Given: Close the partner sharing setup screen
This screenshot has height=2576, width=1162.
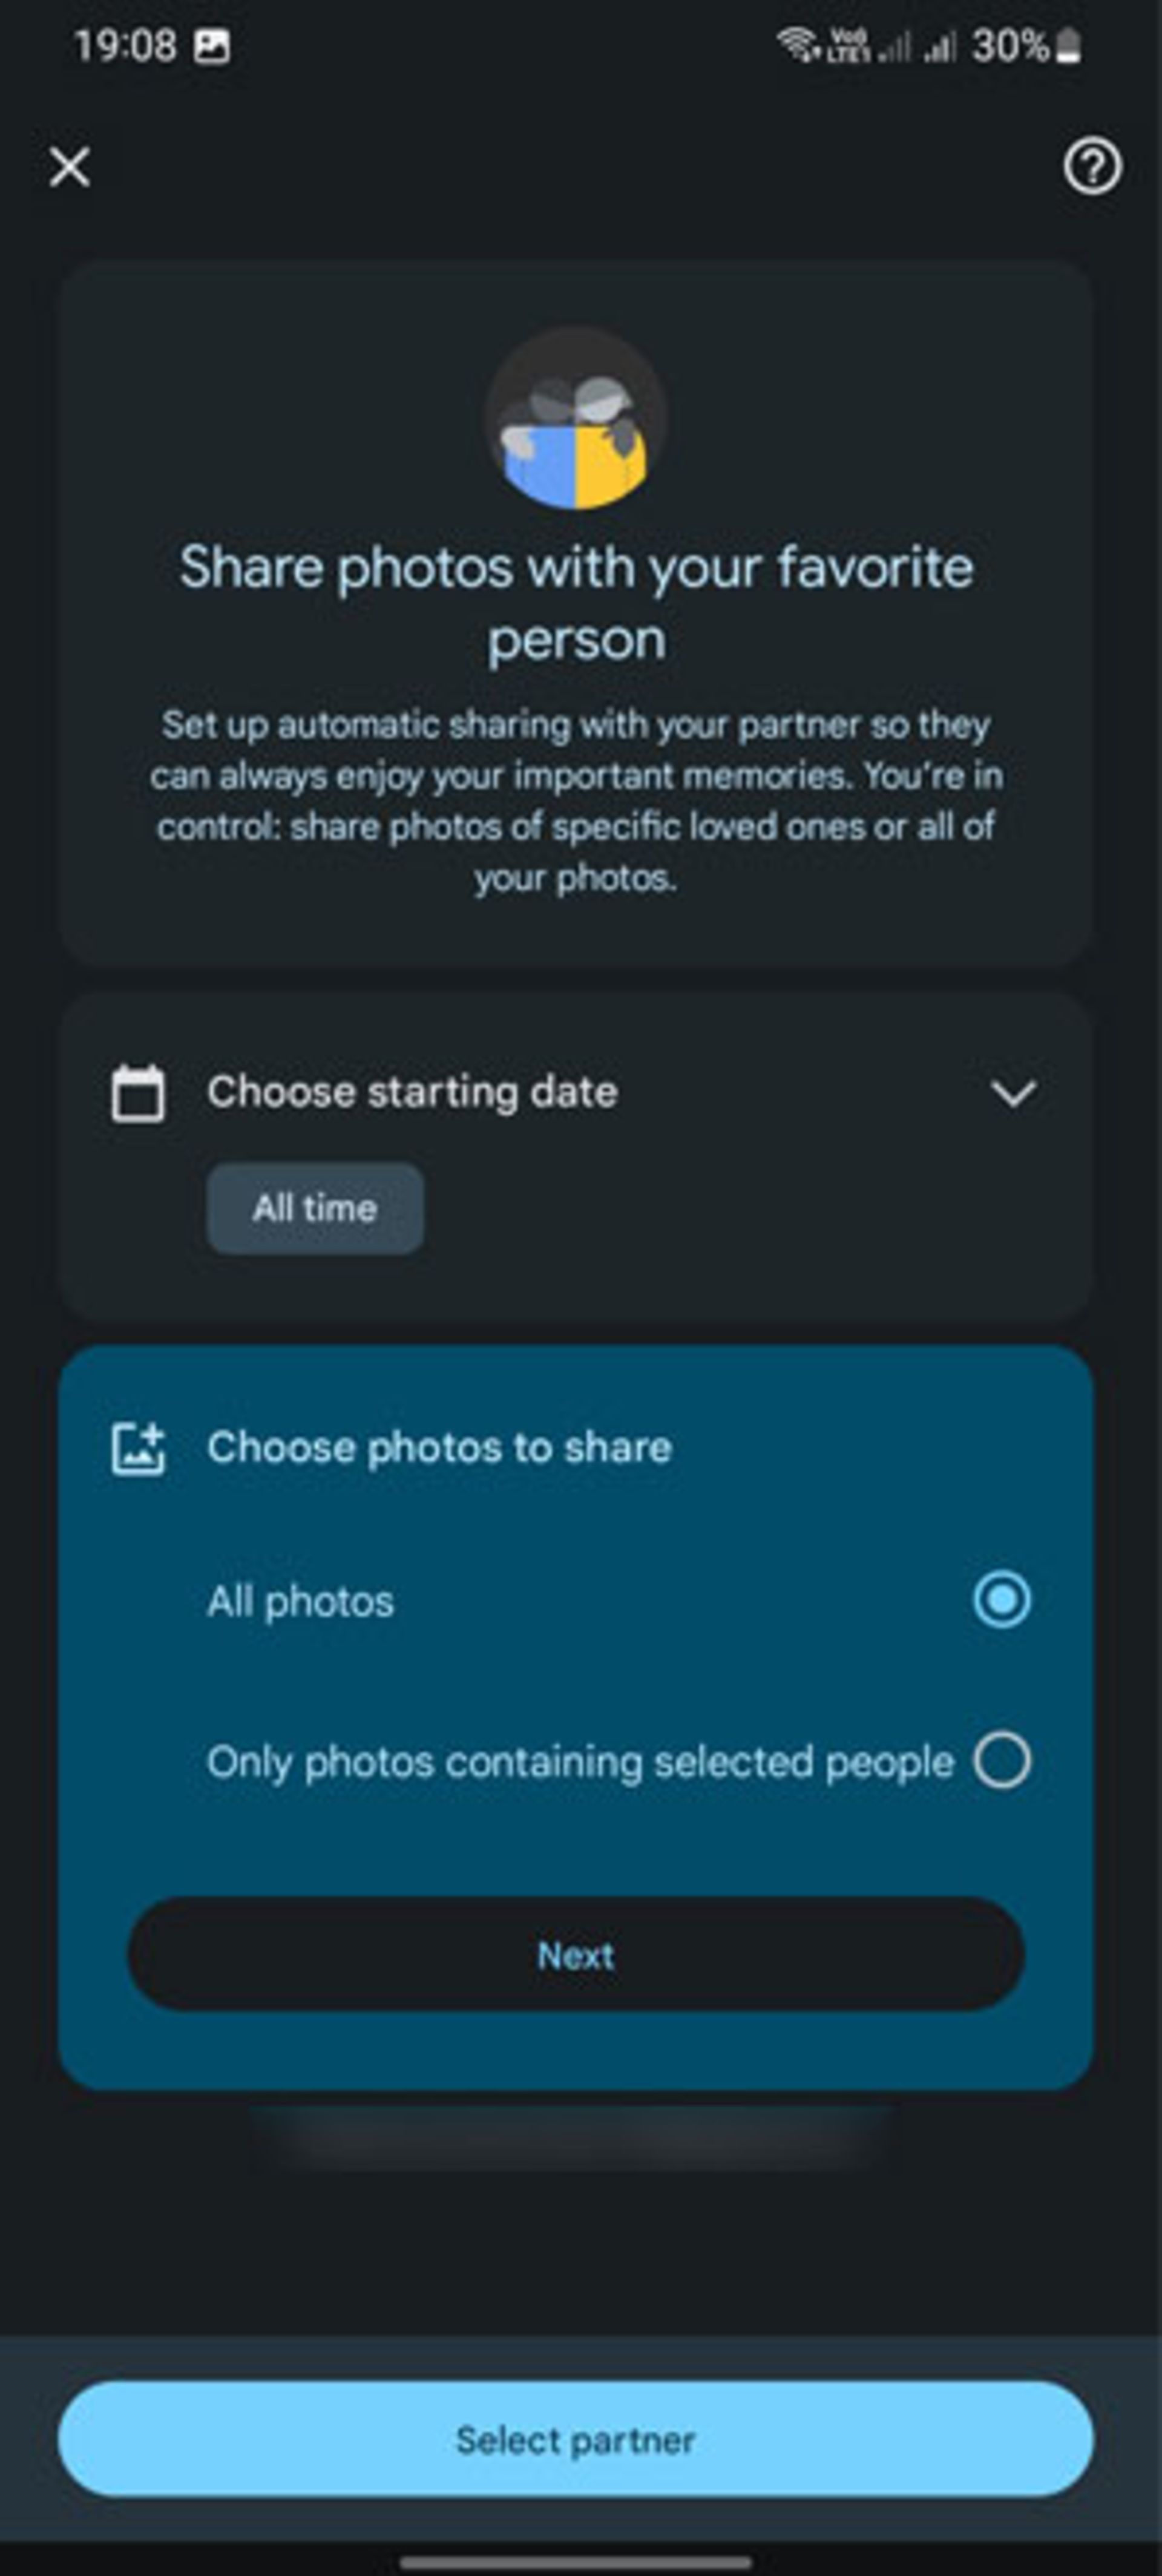Looking at the screenshot, I should click(70, 167).
